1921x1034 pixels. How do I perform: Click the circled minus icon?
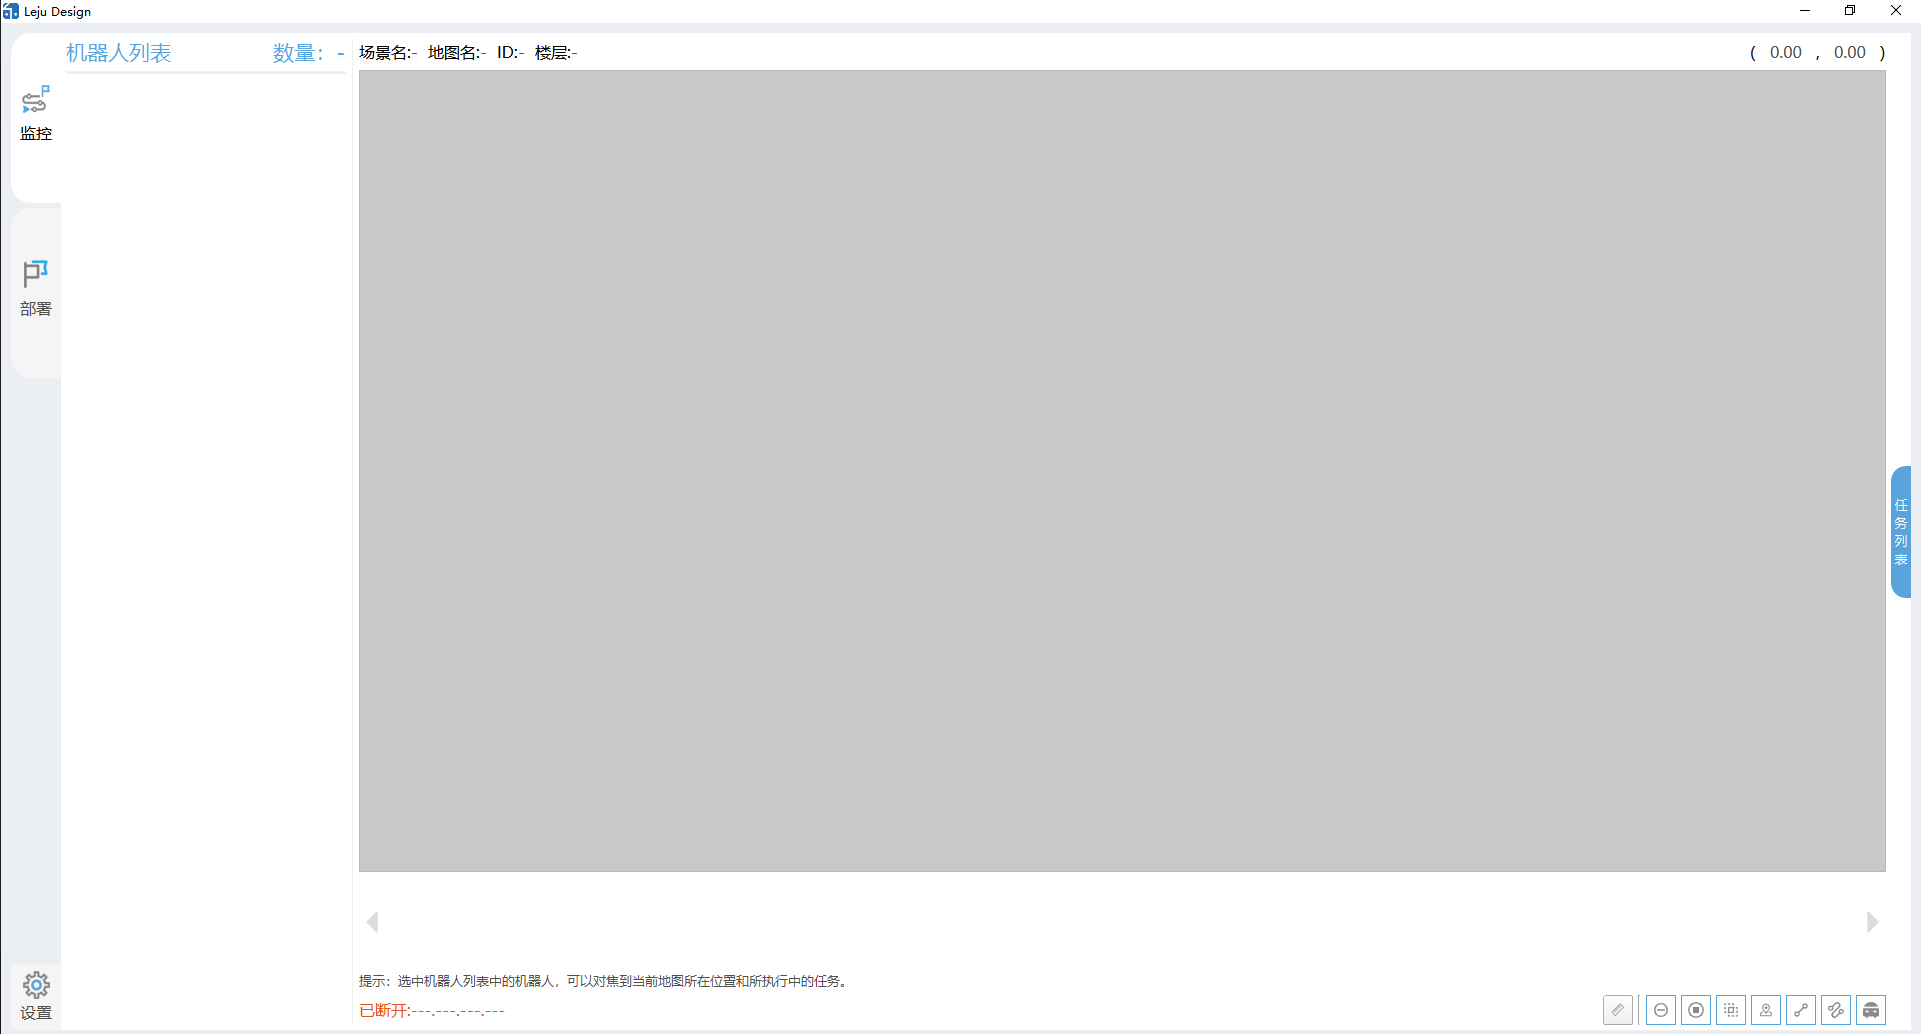[x=1661, y=1010]
